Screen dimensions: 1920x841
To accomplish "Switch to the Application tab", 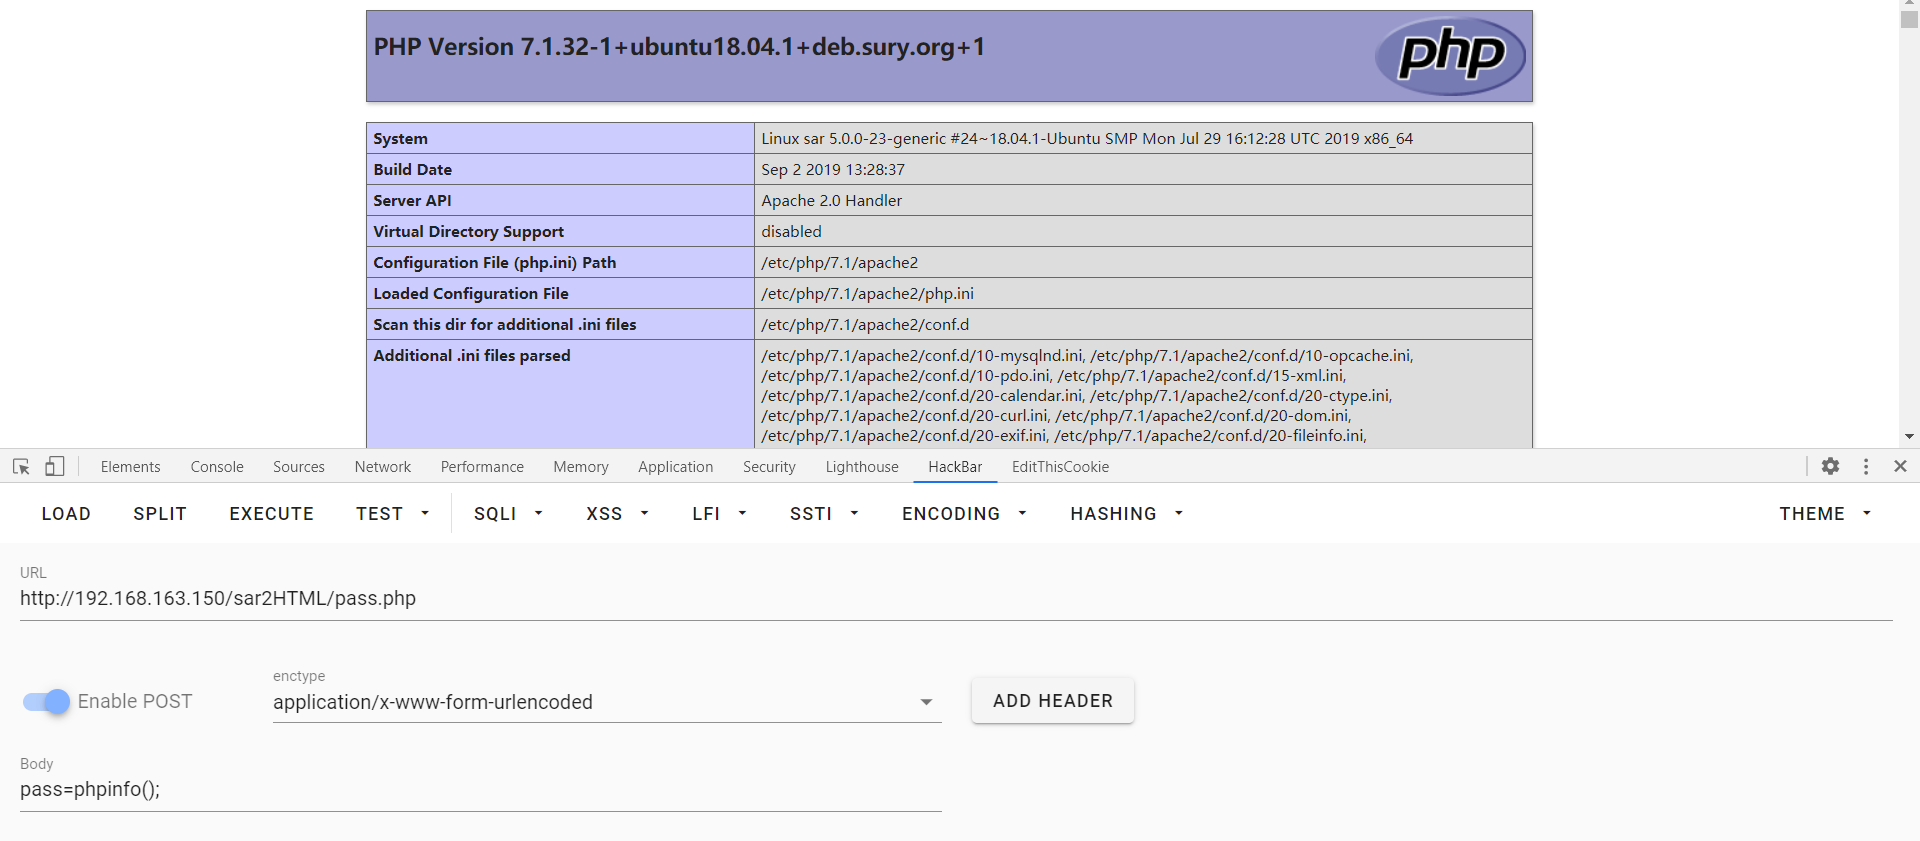I will click(676, 467).
